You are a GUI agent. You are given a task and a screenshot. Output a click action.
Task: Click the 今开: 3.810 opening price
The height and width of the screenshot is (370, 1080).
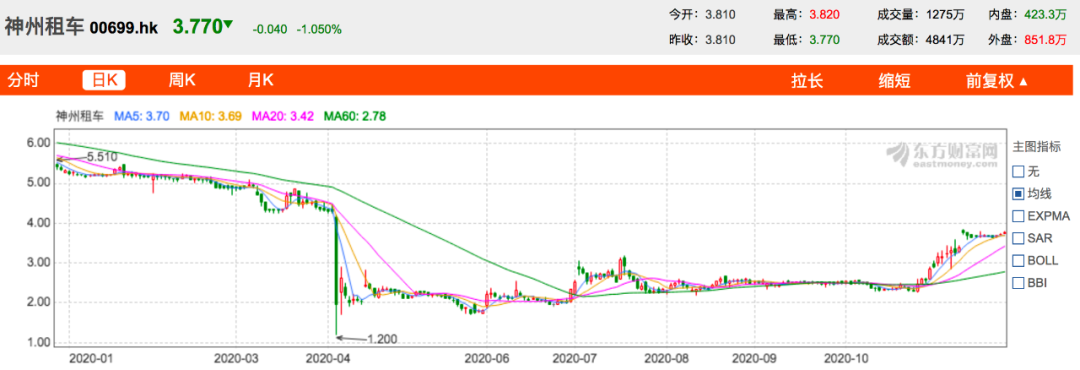coord(703,14)
